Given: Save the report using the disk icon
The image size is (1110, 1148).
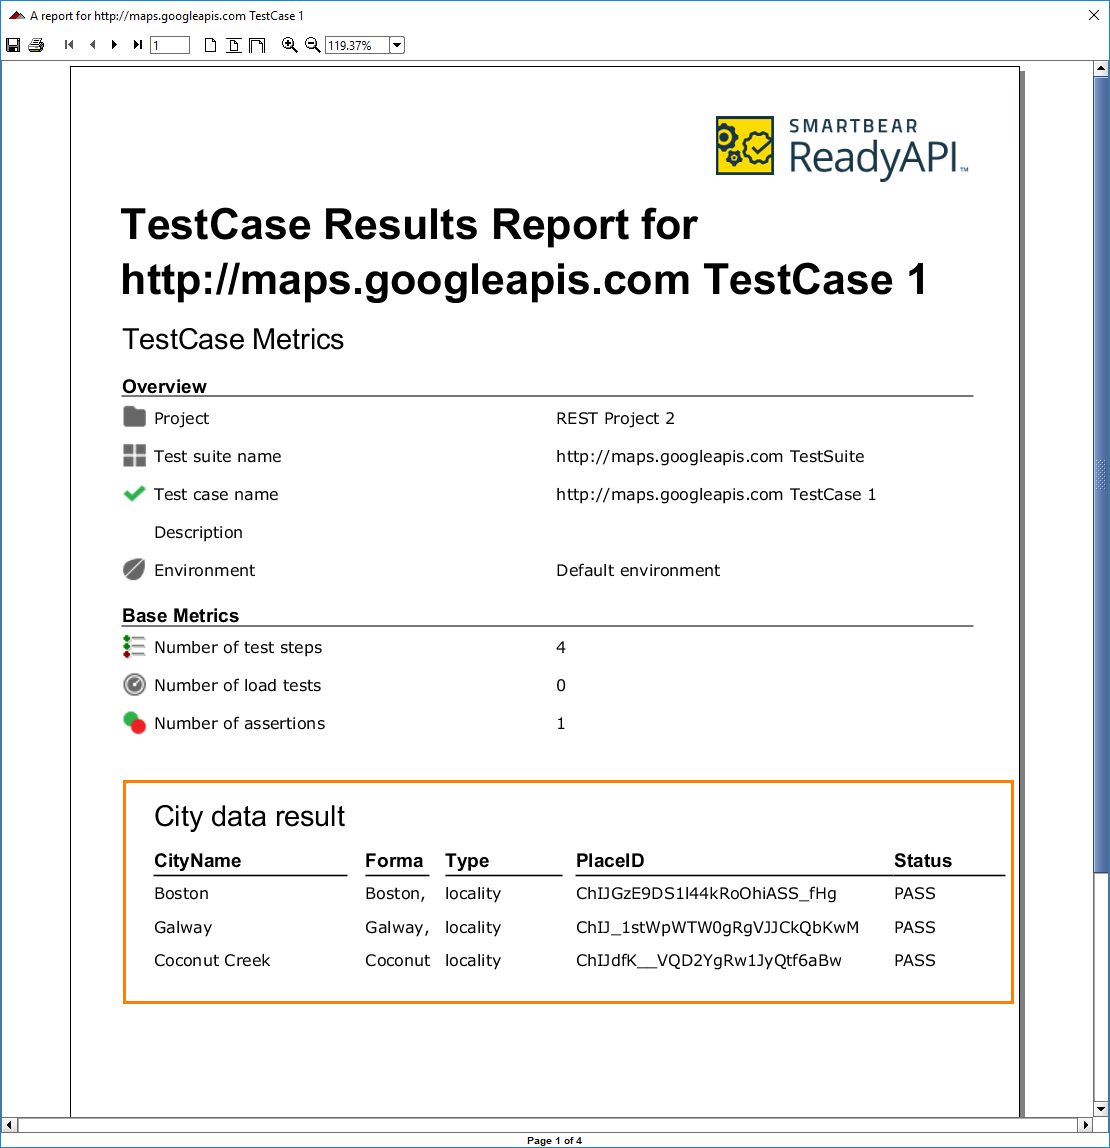Looking at the screenshot, I should tap(13, 44).
